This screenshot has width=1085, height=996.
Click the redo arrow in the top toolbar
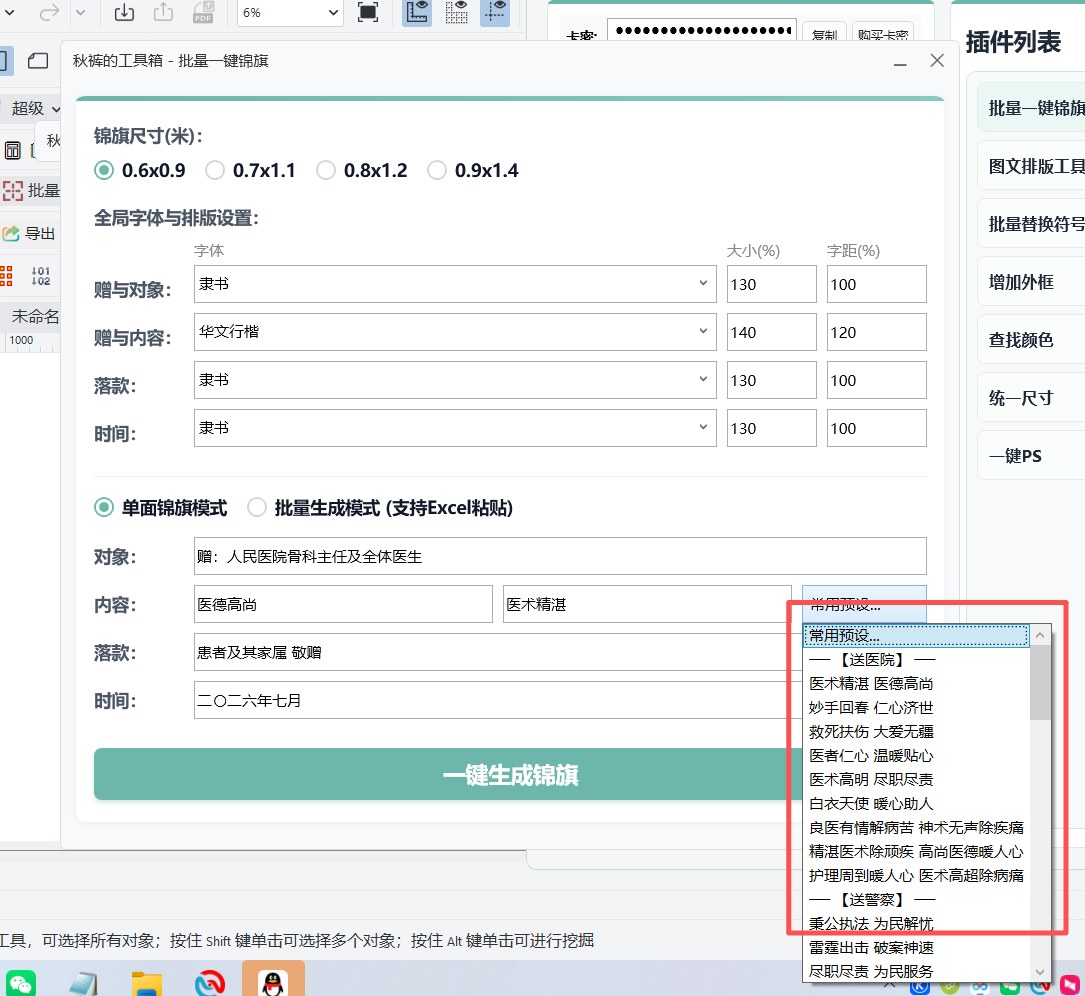[49, 12]
